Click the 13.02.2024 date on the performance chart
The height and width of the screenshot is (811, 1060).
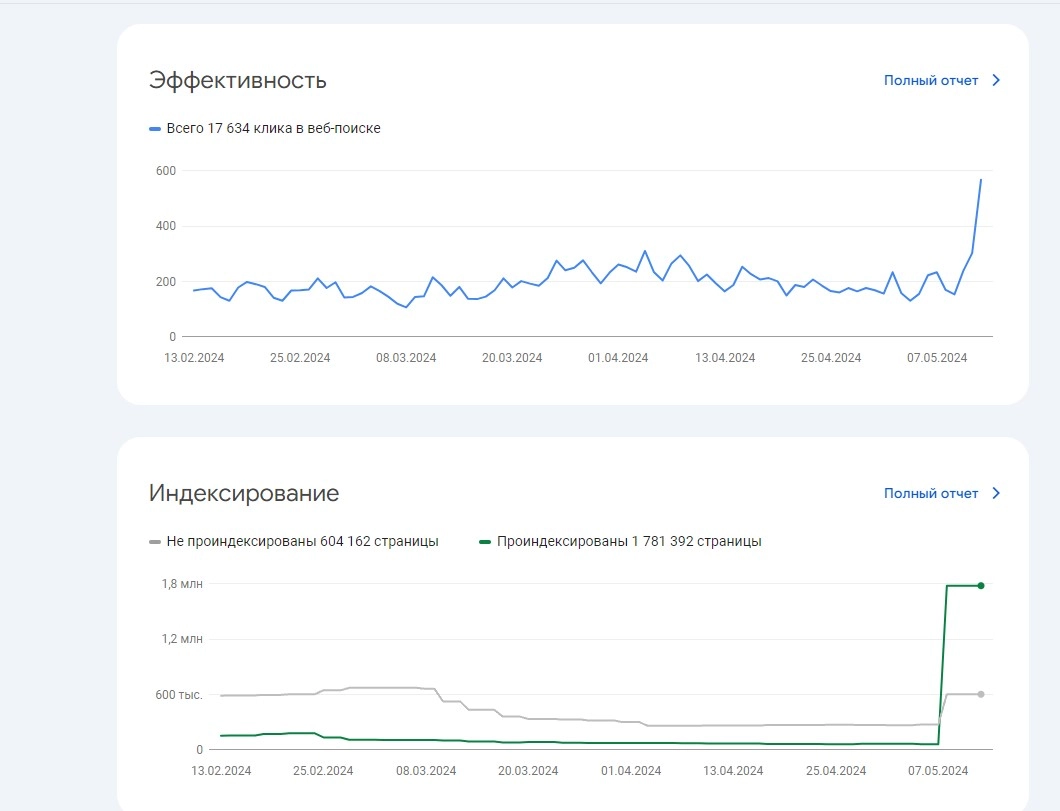point(194,358)
